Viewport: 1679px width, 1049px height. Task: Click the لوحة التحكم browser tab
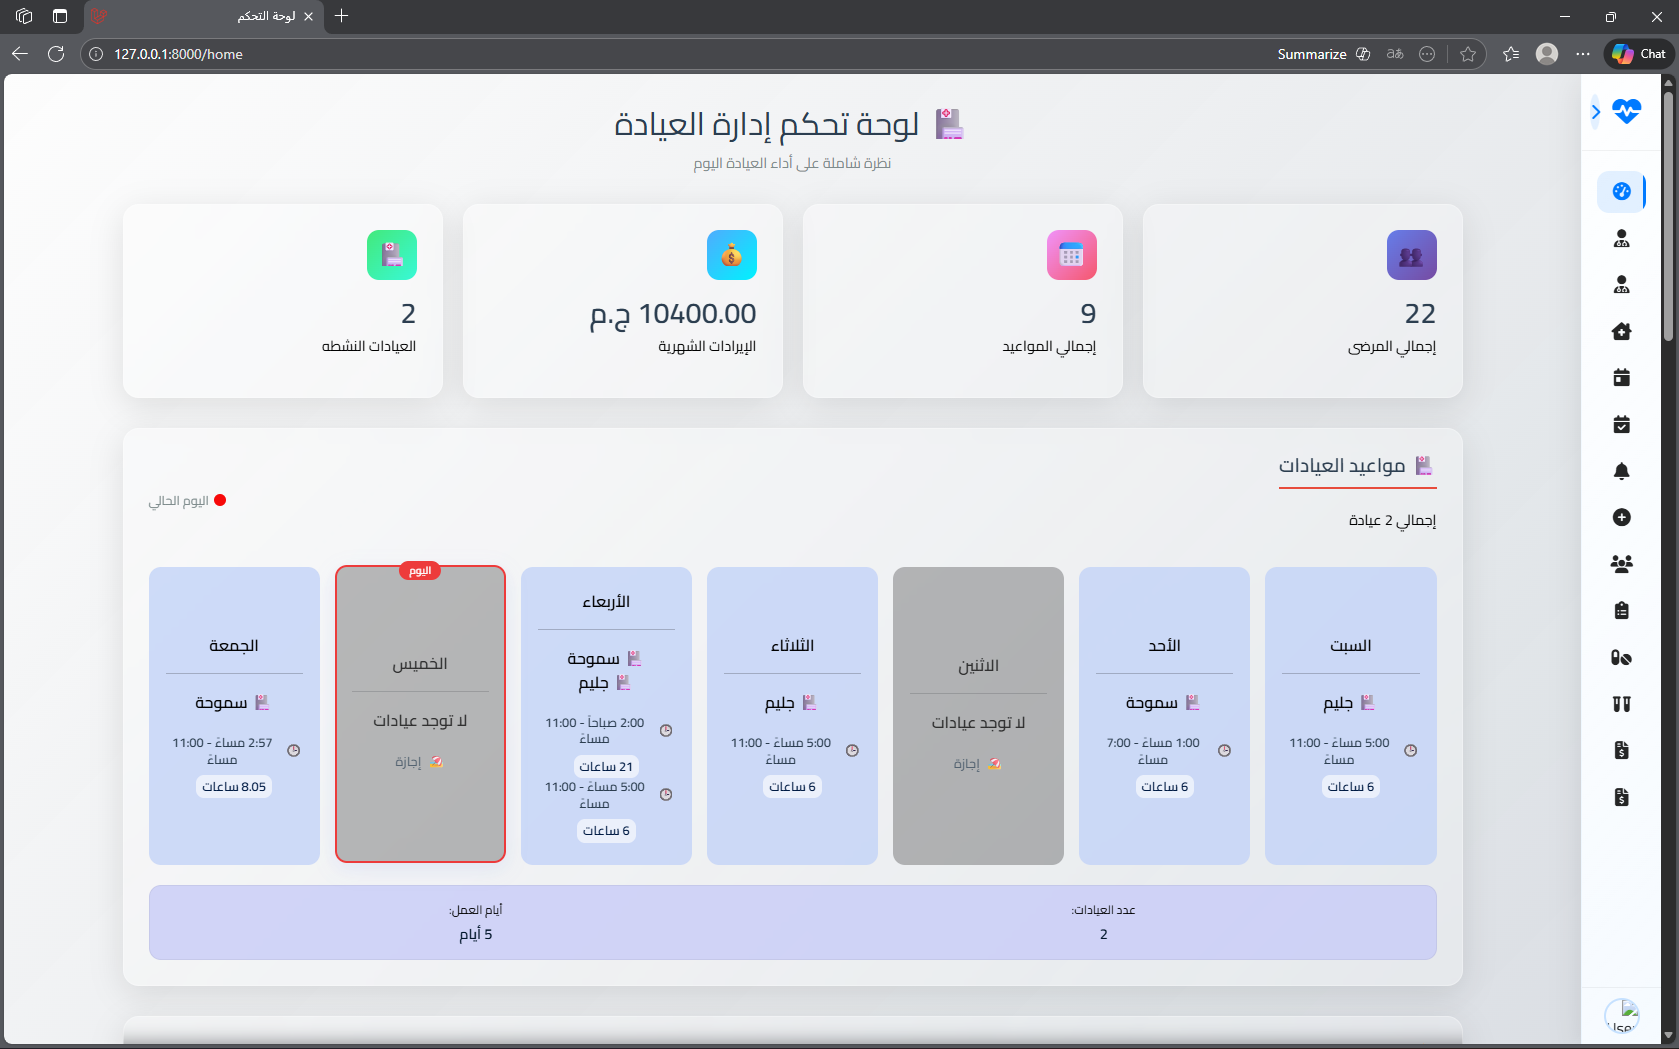coord(200,16)
